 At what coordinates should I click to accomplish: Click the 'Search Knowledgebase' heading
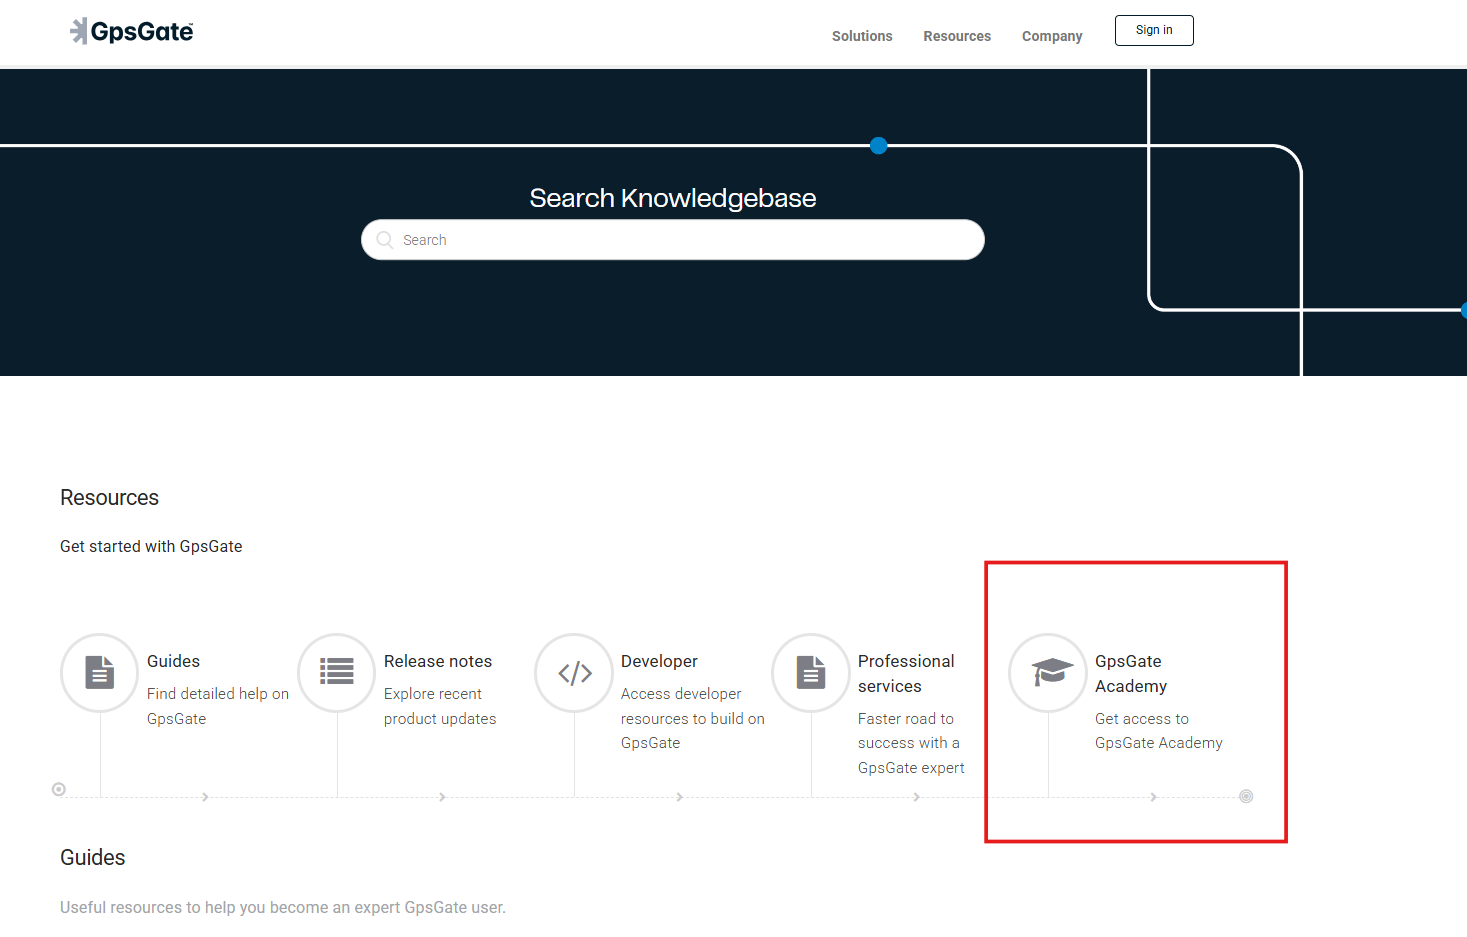click(673, 198)
